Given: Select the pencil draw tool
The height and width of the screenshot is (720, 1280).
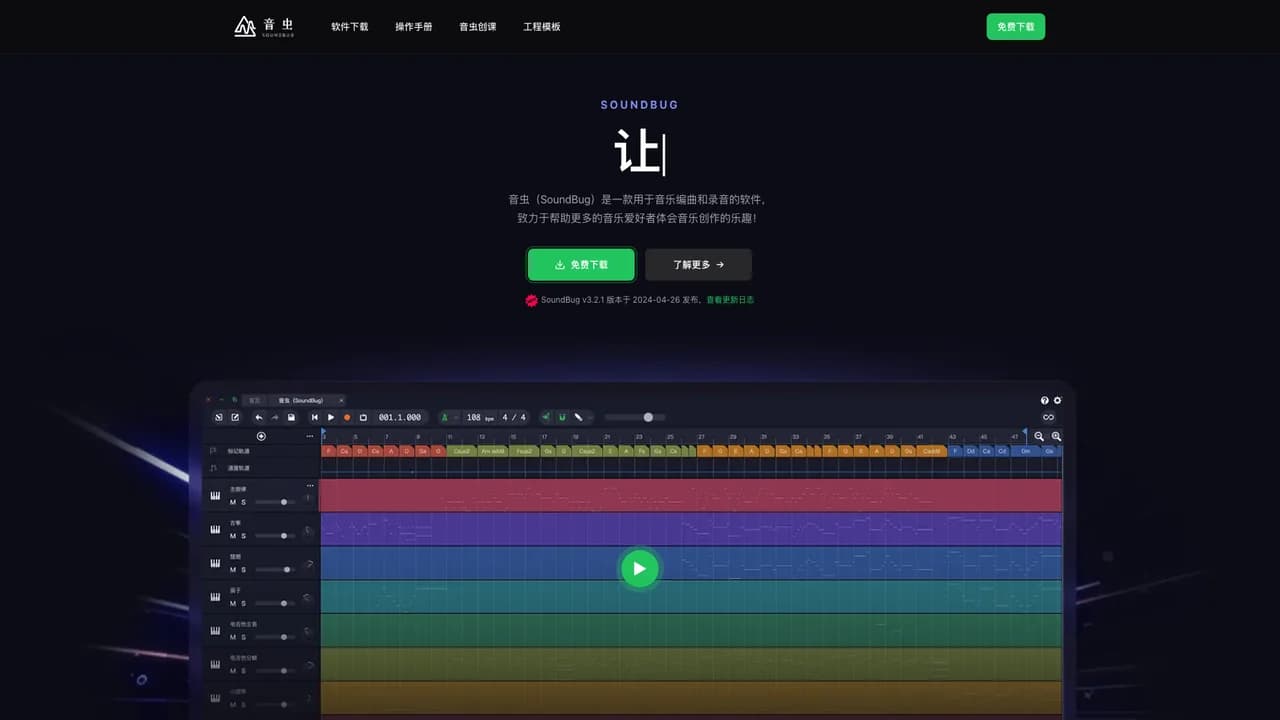Looking at the screenshot, I should pos(578,417).
